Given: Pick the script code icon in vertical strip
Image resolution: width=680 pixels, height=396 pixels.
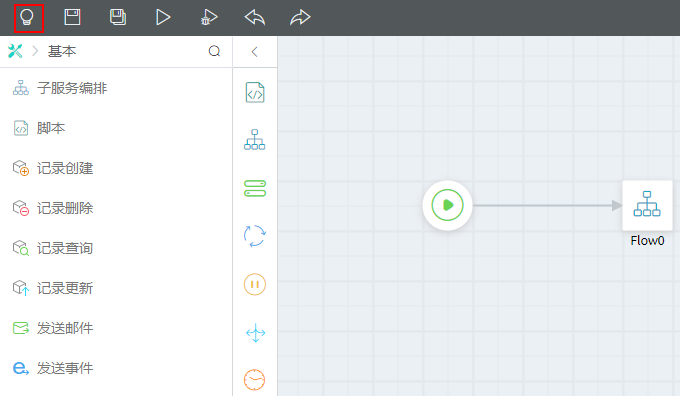Looking at the screenshot, I should coord(255,92).
